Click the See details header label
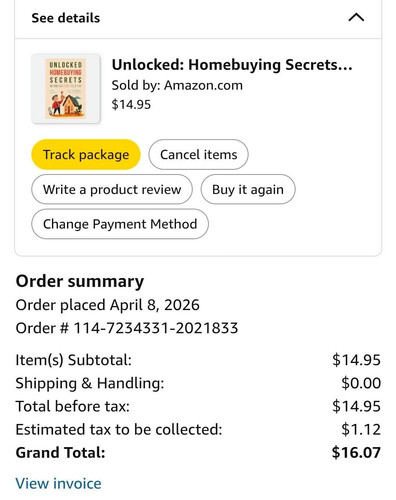Image resolution: width=396 pixels, height=500 pixels. (x=66, y=18)
